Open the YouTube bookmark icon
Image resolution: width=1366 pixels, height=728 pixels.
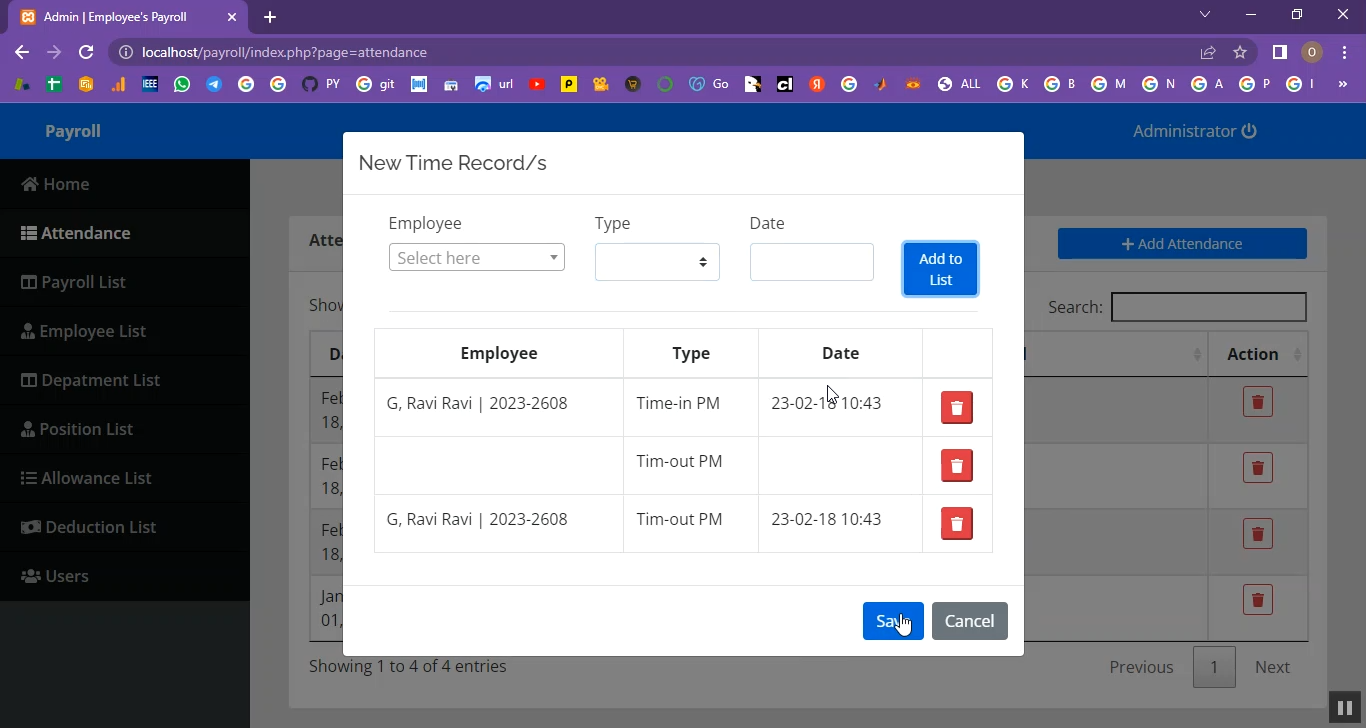click(x=537, y=85)
